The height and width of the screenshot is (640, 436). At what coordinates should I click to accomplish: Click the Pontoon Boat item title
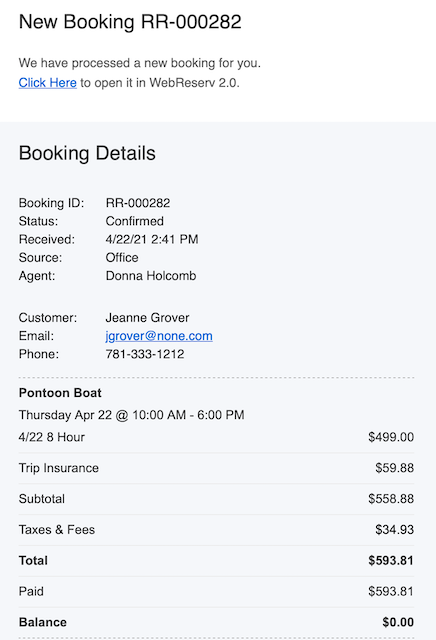60,393
